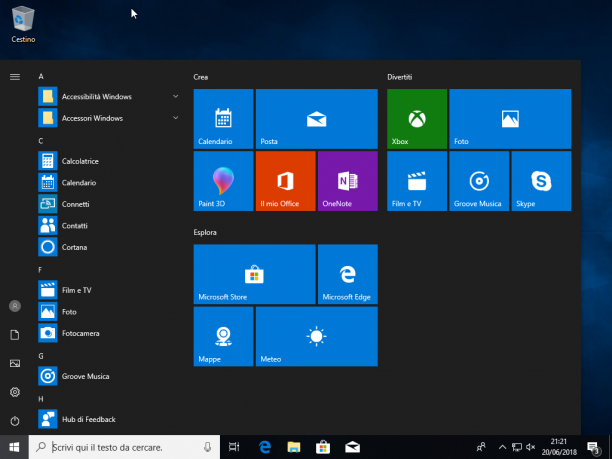The image size is (612, 459).
Task: Select the letter A section header
Action: (41, 76)
